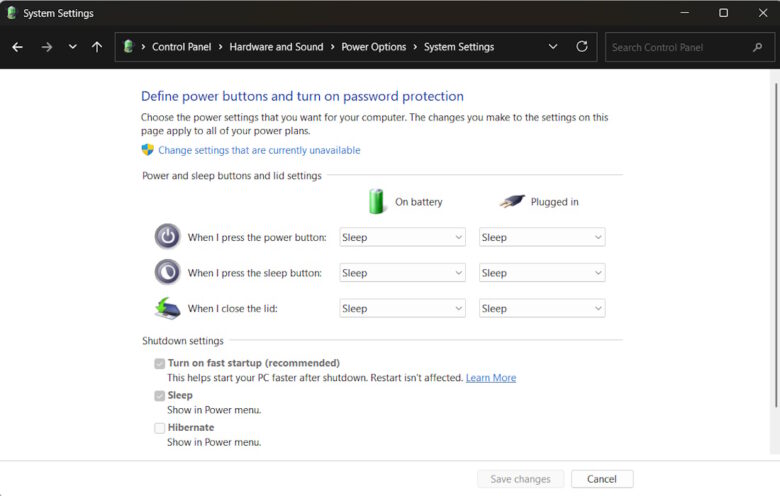
Task: Focus the Search Control Panel field
Action: point(689,47)
